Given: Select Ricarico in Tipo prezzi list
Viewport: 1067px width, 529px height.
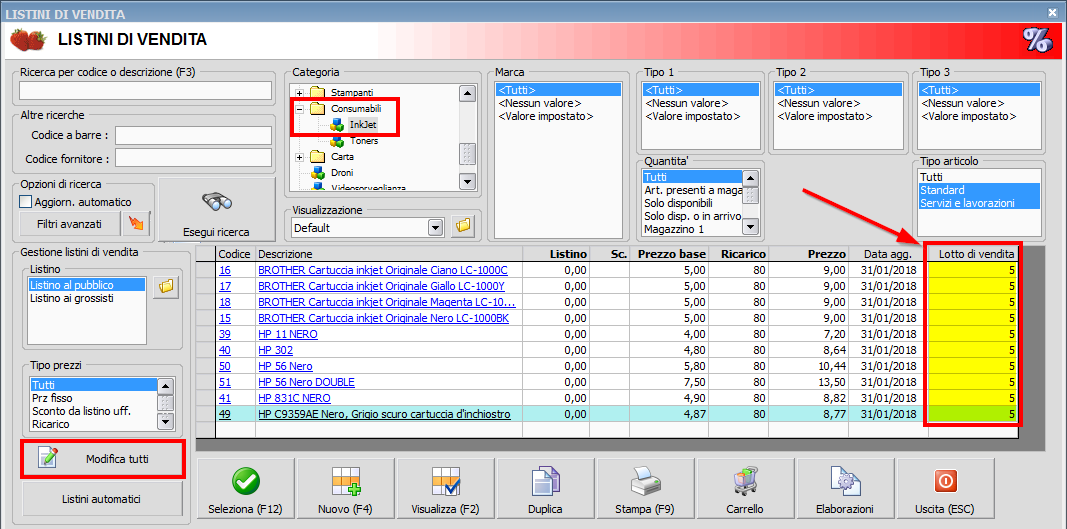Looking at the screenshot, I should [93, 424].
